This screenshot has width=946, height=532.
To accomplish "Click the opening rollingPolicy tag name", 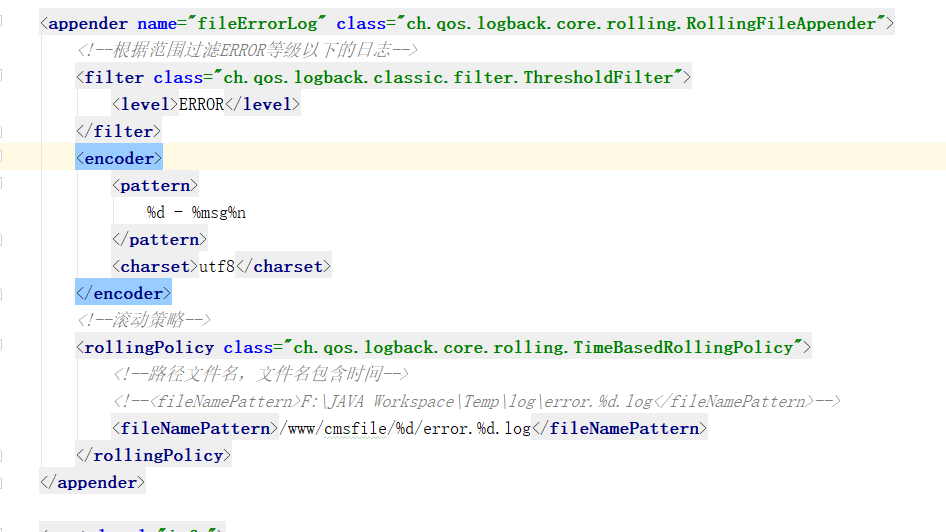I will 149,347.
